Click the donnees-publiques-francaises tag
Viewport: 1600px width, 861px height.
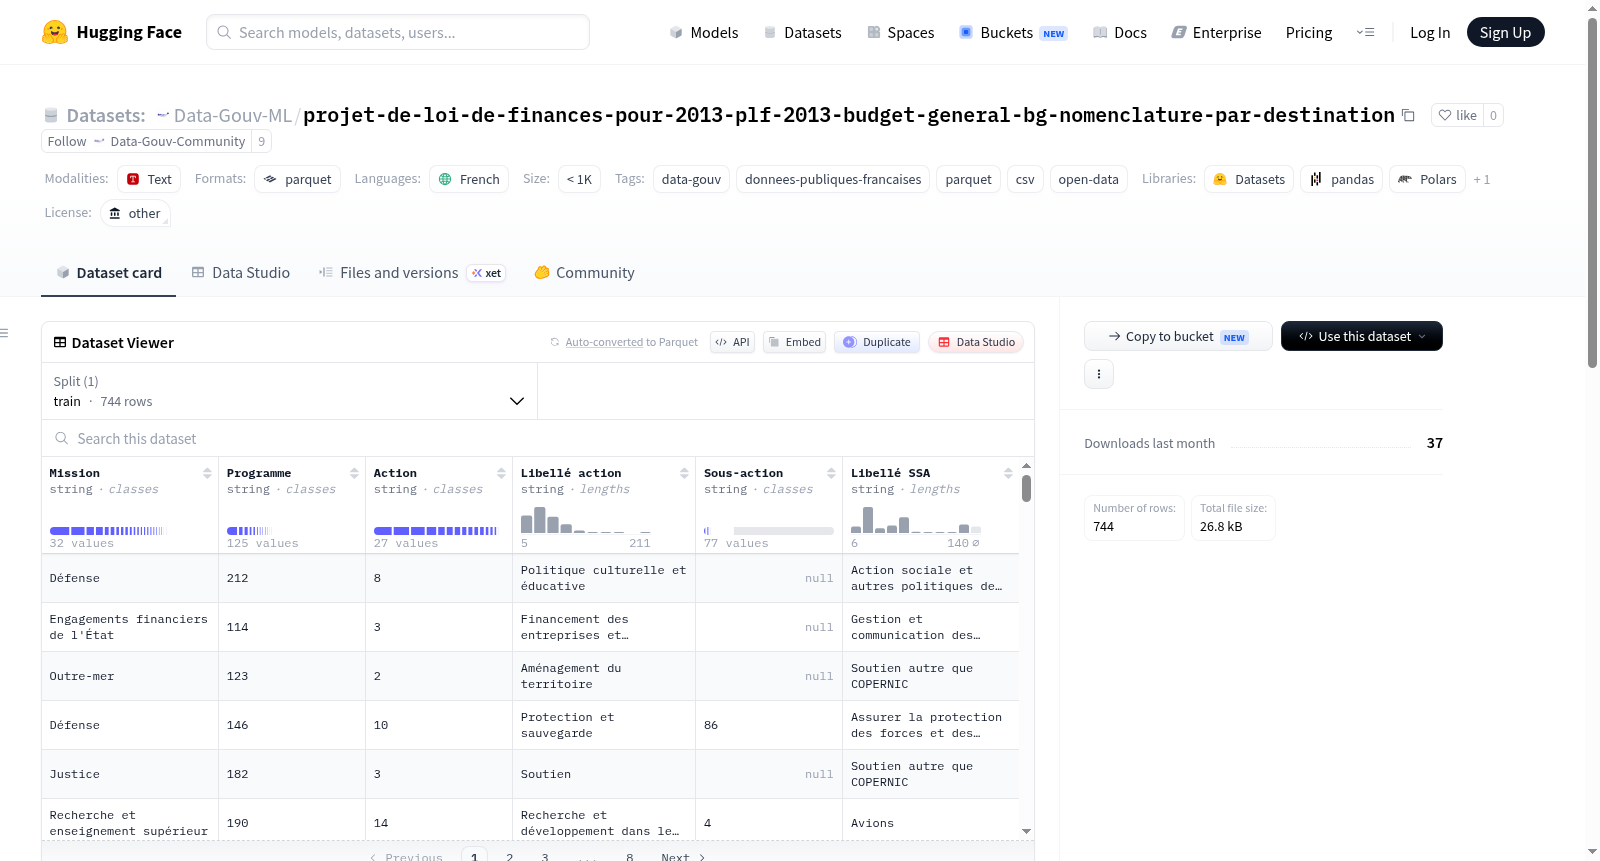pyautogui.click(x=833, y=179)
